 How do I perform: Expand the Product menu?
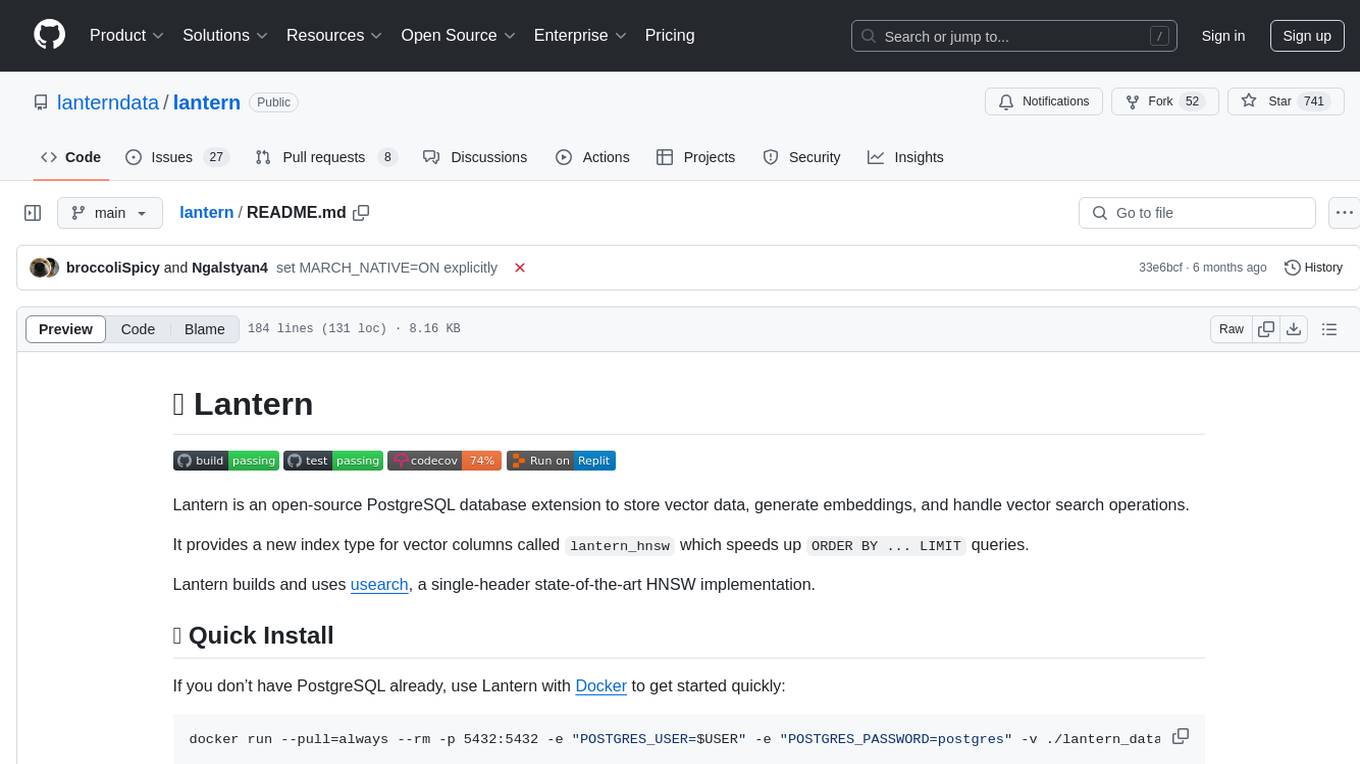pyautogui.click(x=127, y=35)
